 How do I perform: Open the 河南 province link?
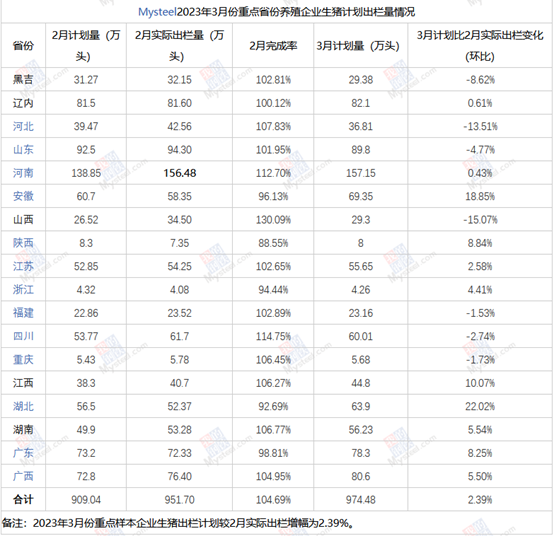pyautogui.click(x=23, y=173)
